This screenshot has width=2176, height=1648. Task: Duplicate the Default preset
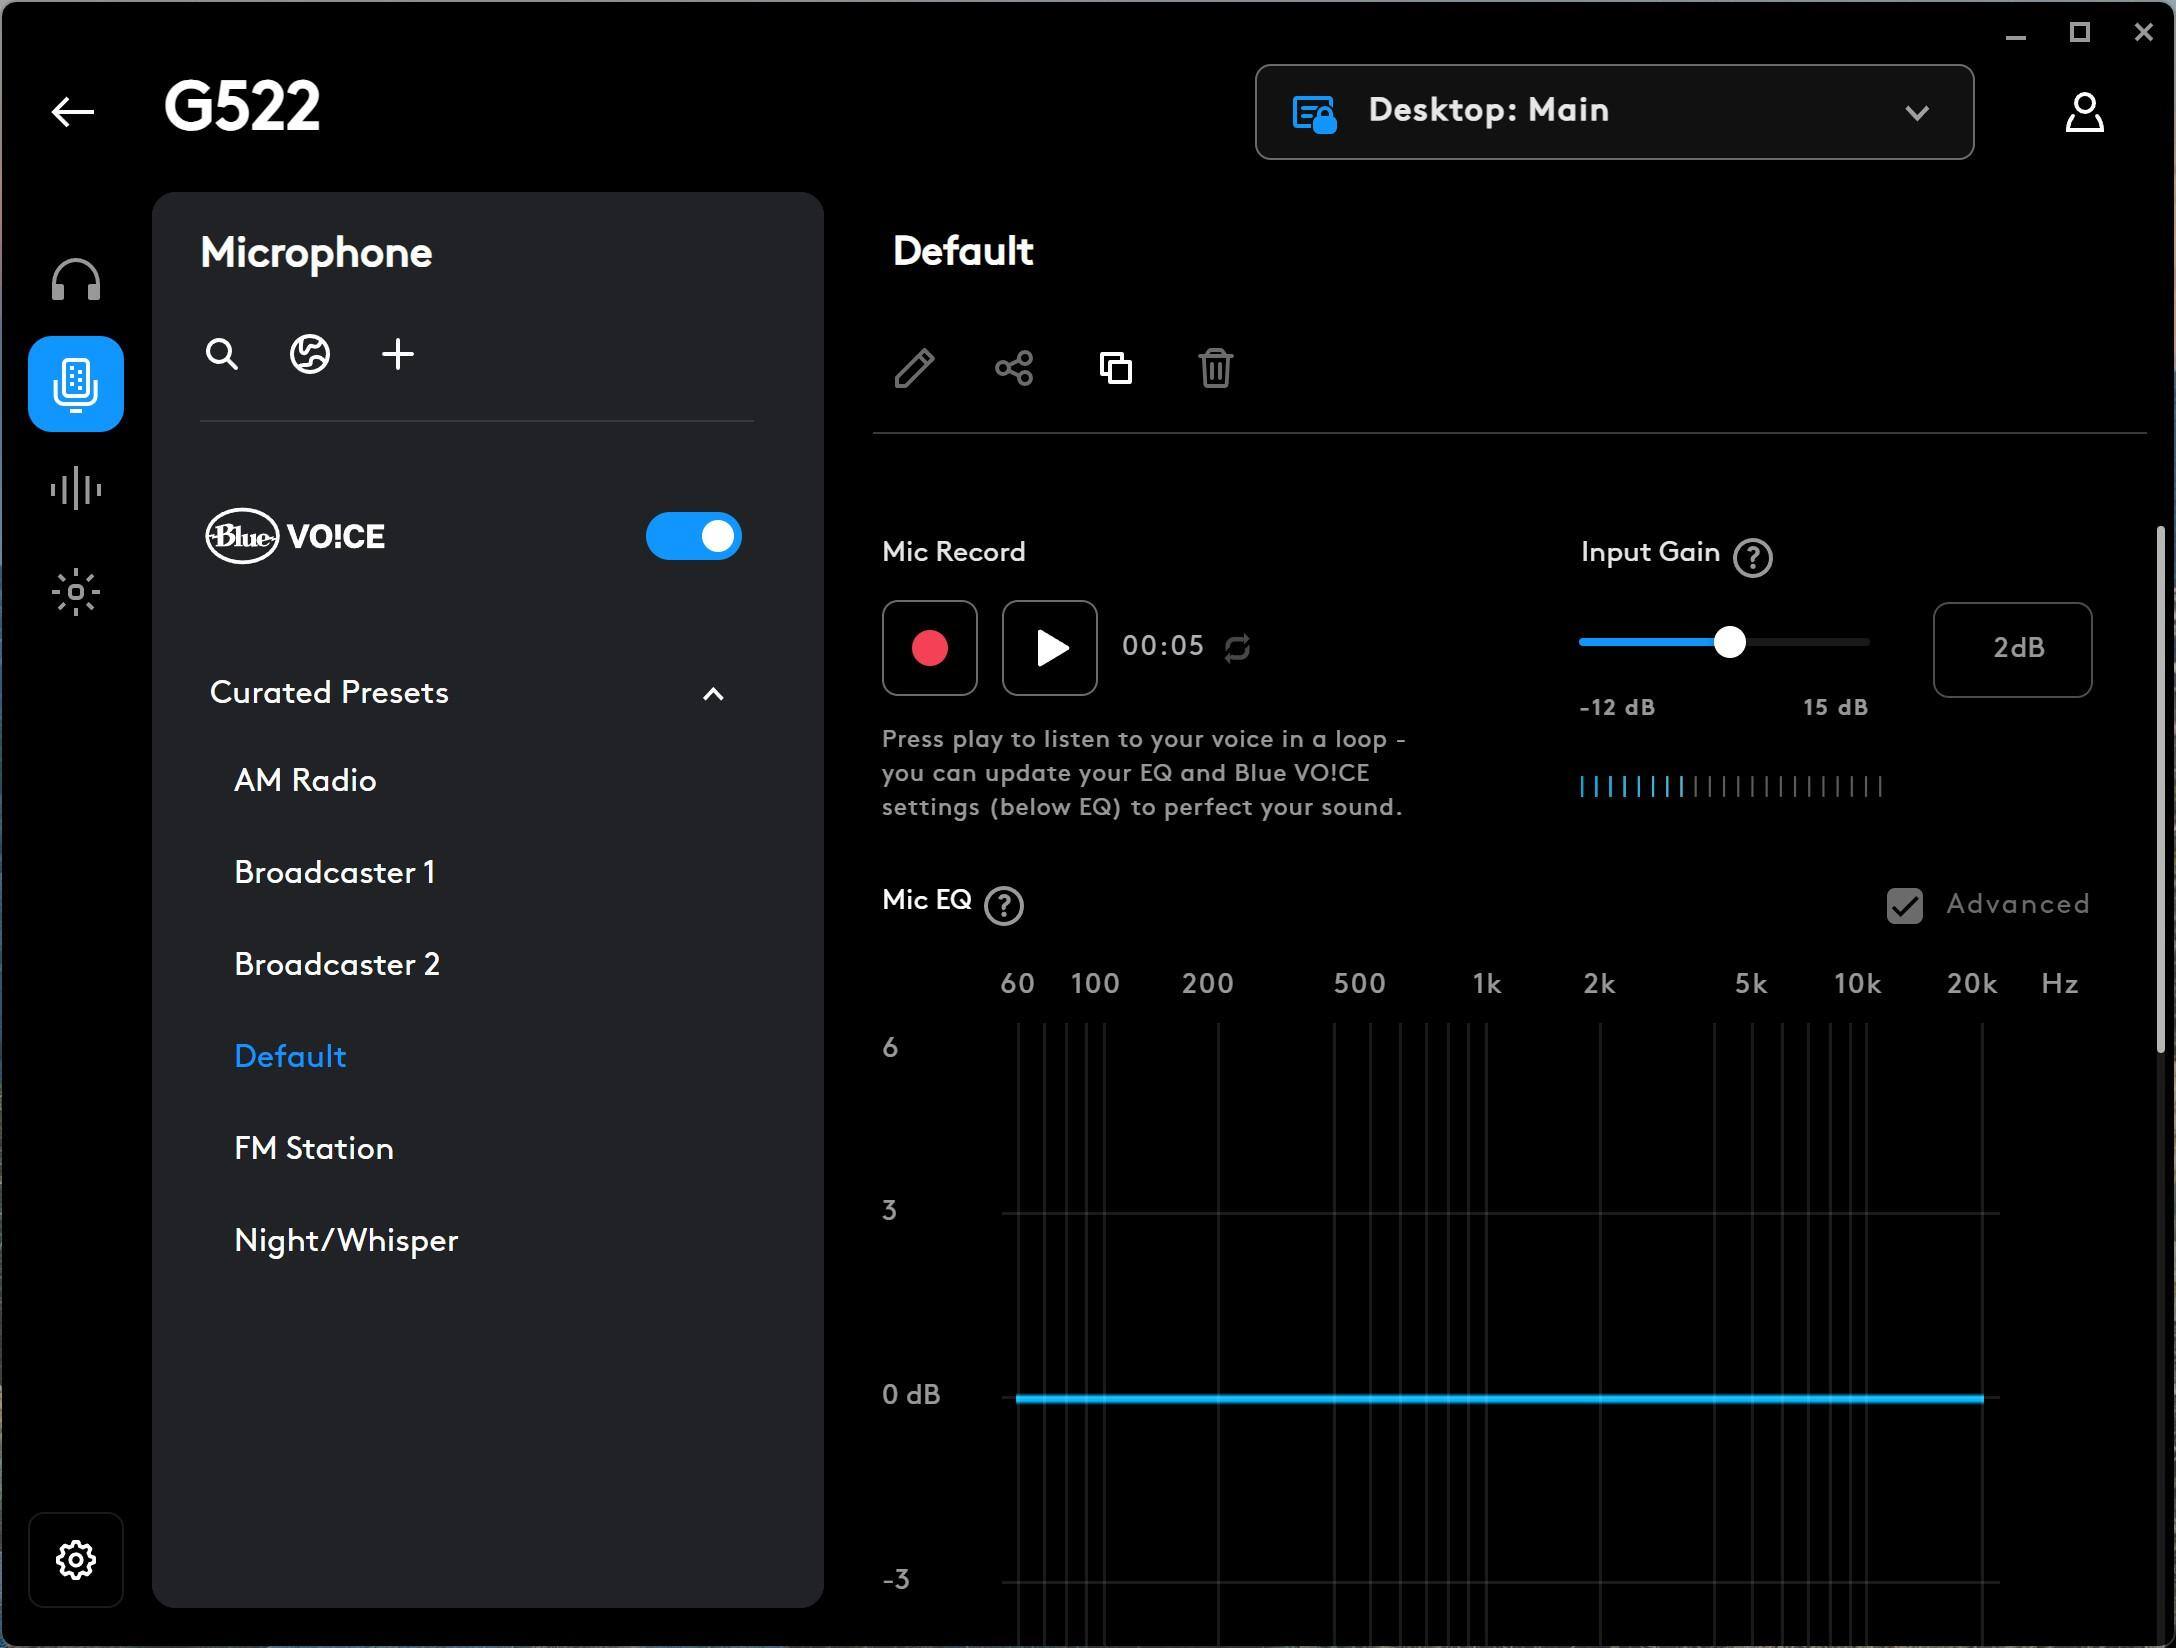point(1116,368)
